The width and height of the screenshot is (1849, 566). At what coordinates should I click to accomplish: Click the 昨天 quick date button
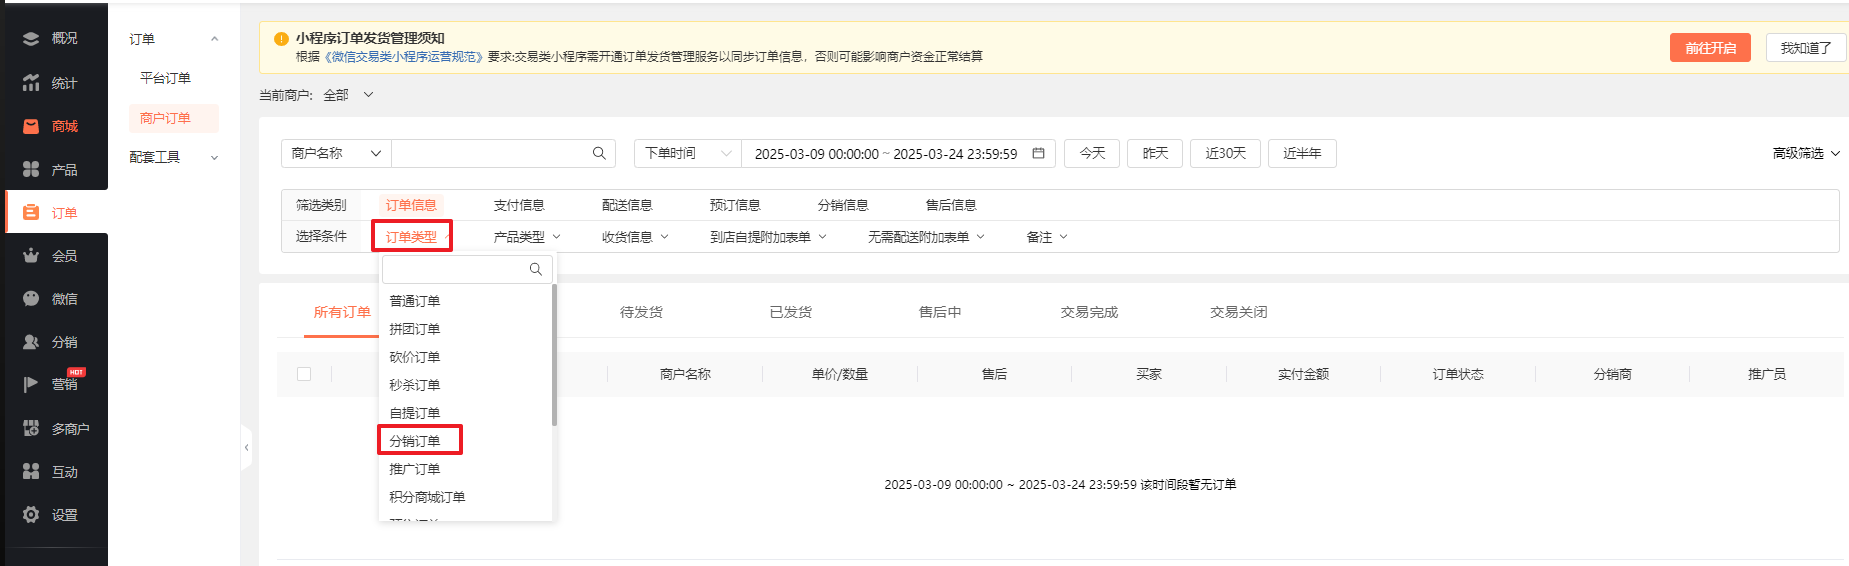click(x=1155, y=153)
